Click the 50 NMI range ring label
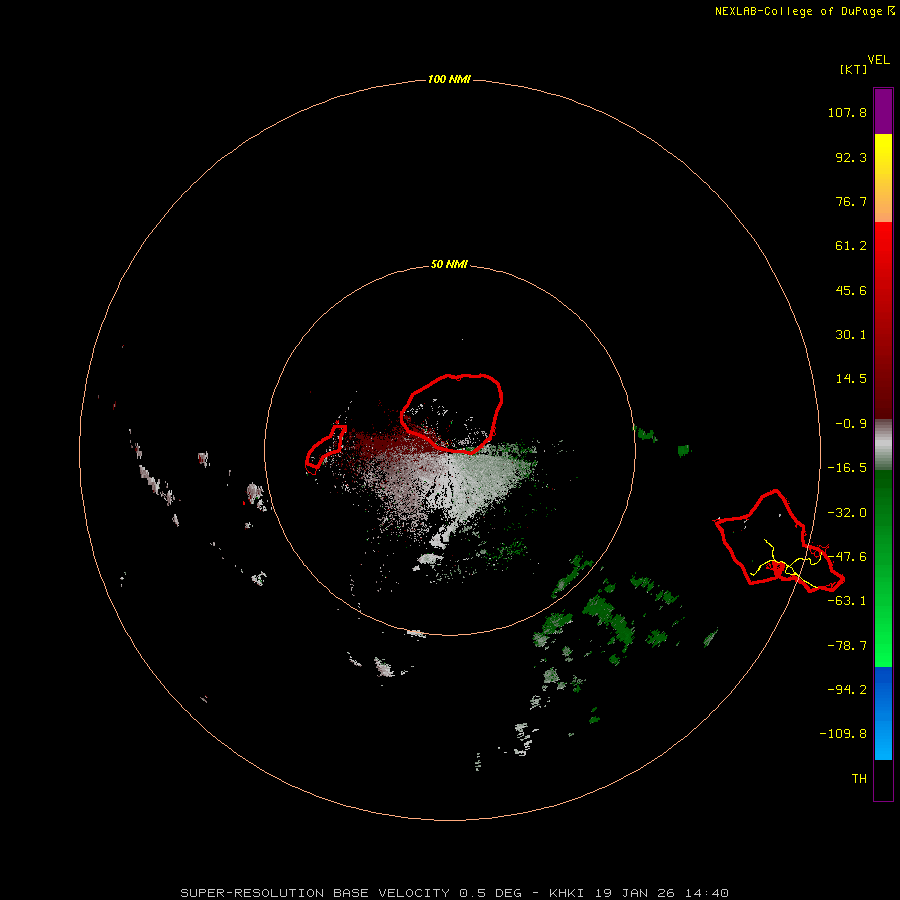This screenshot has height=900, width=900. click(449, 265)
